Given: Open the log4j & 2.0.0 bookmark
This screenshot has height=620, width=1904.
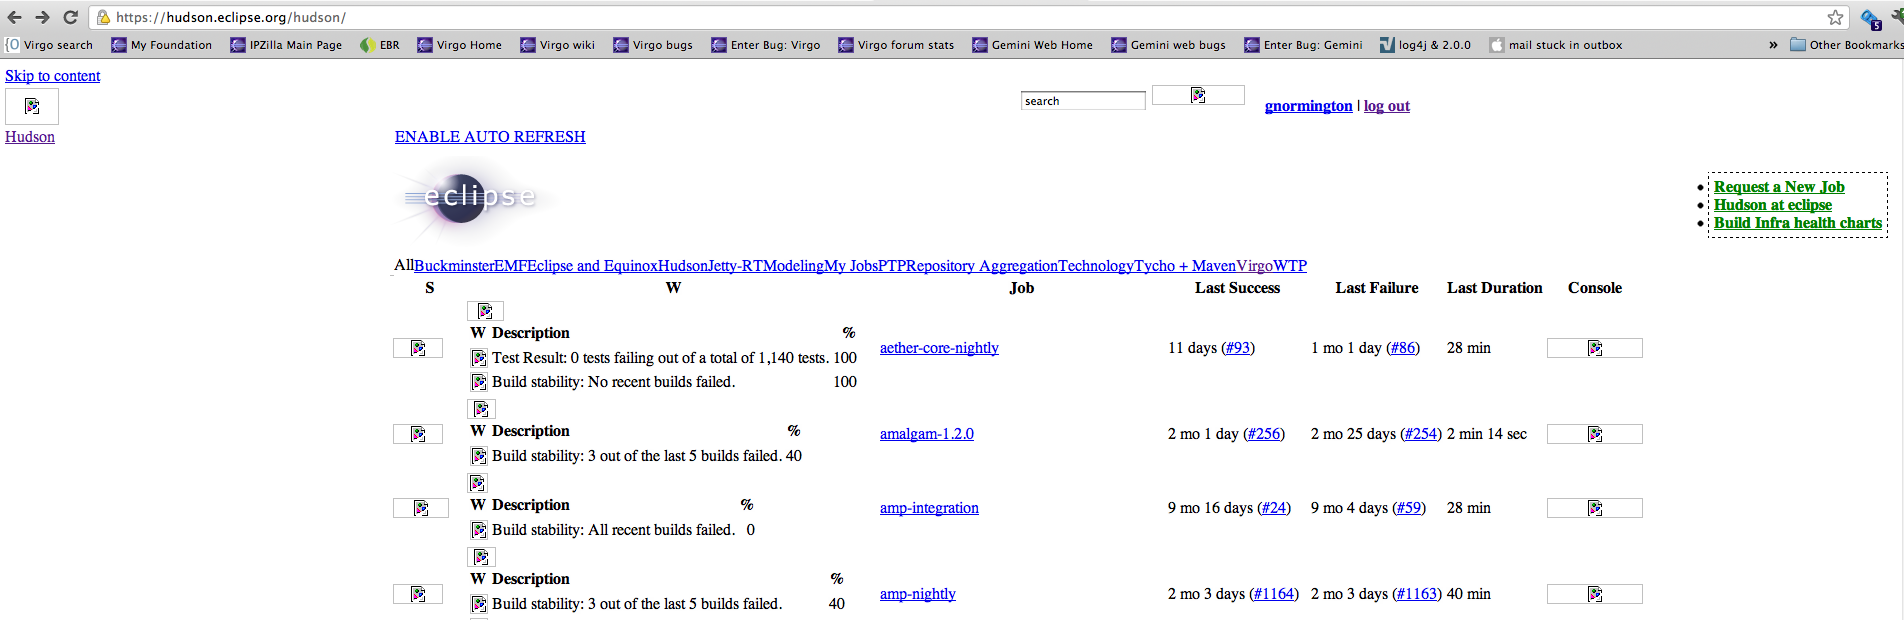Looking at the screenshot, I should [1425, 45].
